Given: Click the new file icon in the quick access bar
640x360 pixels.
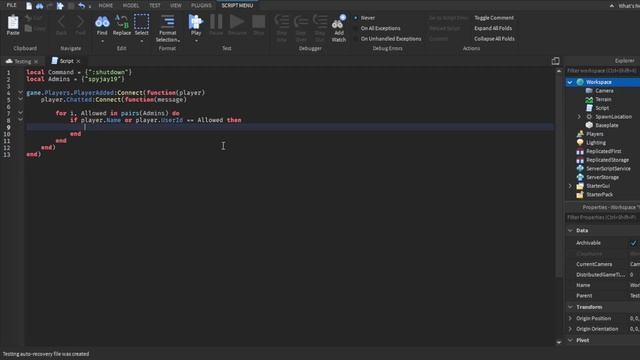Looking at the screenshot, I should pos(29,6).
